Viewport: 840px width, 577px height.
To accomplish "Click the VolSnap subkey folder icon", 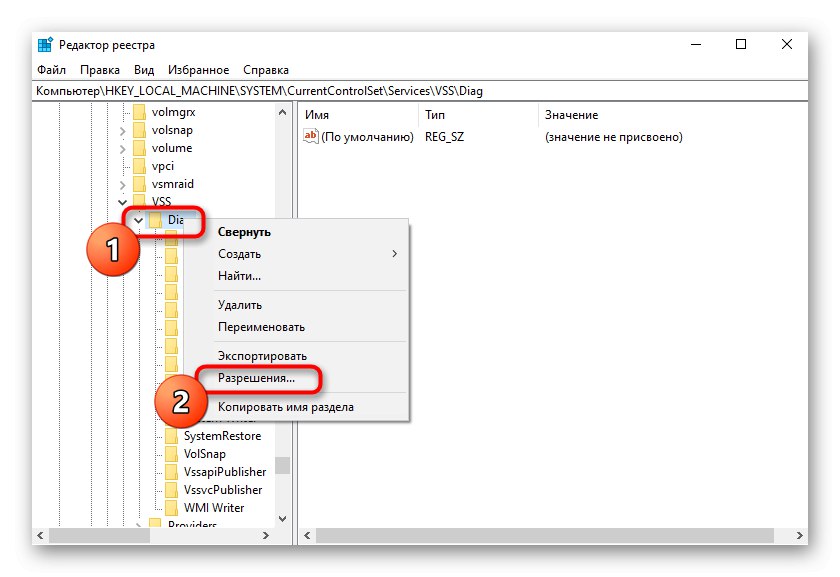I will click(171, 454).
